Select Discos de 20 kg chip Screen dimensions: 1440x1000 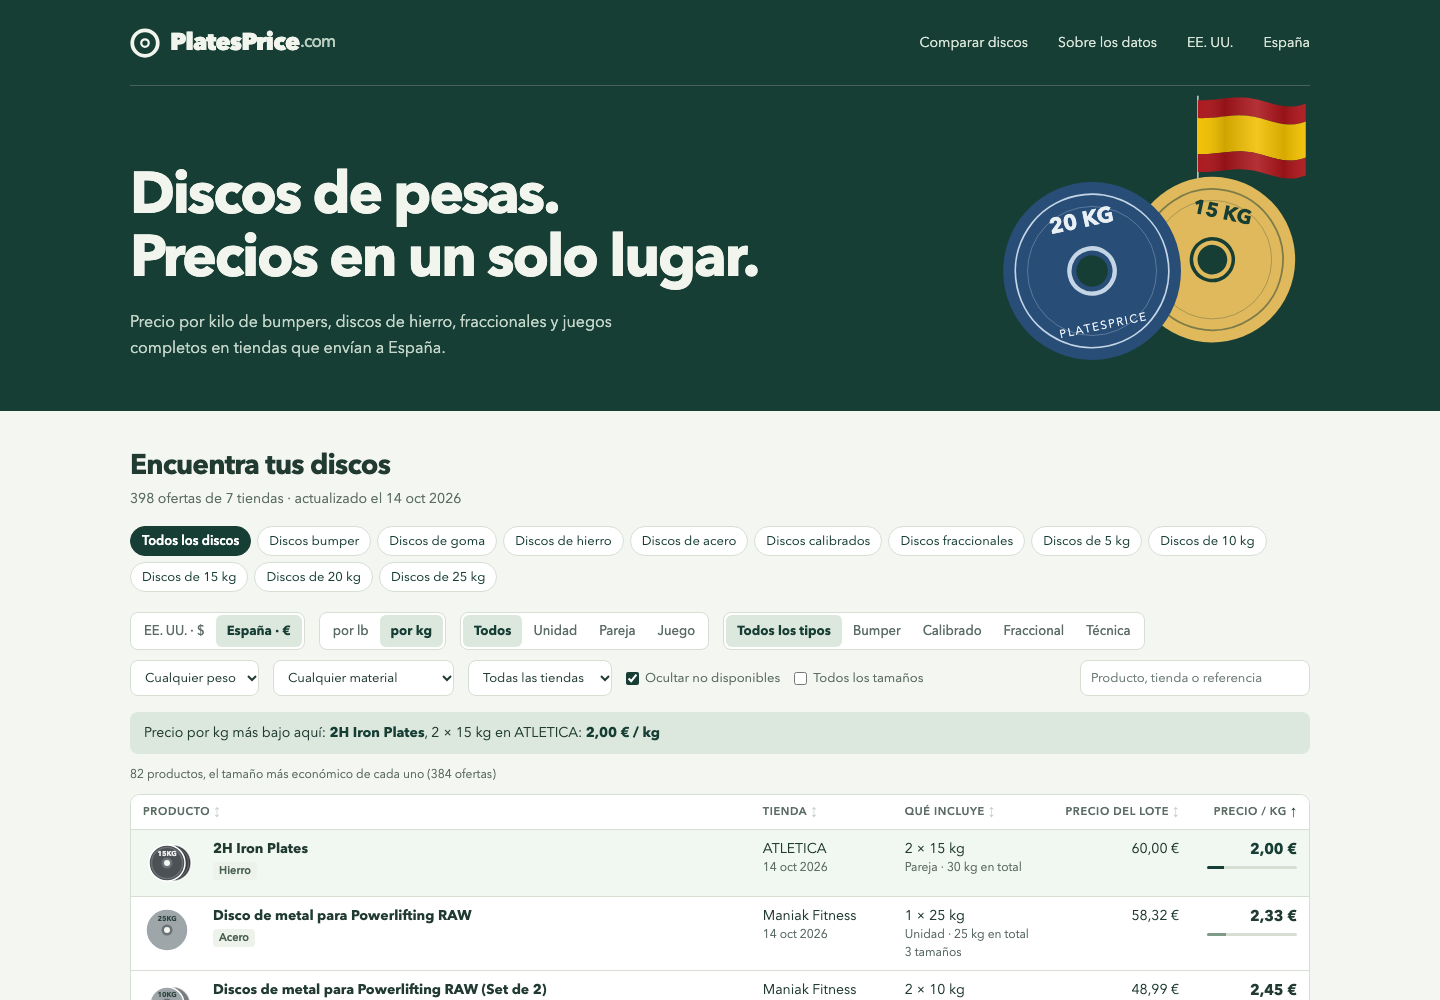(x=314, y=577)
